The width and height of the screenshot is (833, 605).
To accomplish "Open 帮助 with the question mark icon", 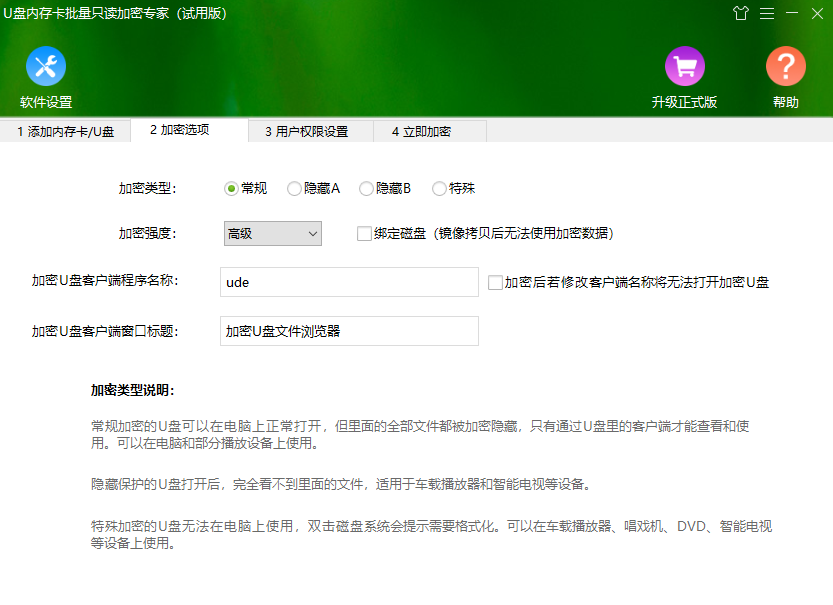I will click(x=786, y=69).
